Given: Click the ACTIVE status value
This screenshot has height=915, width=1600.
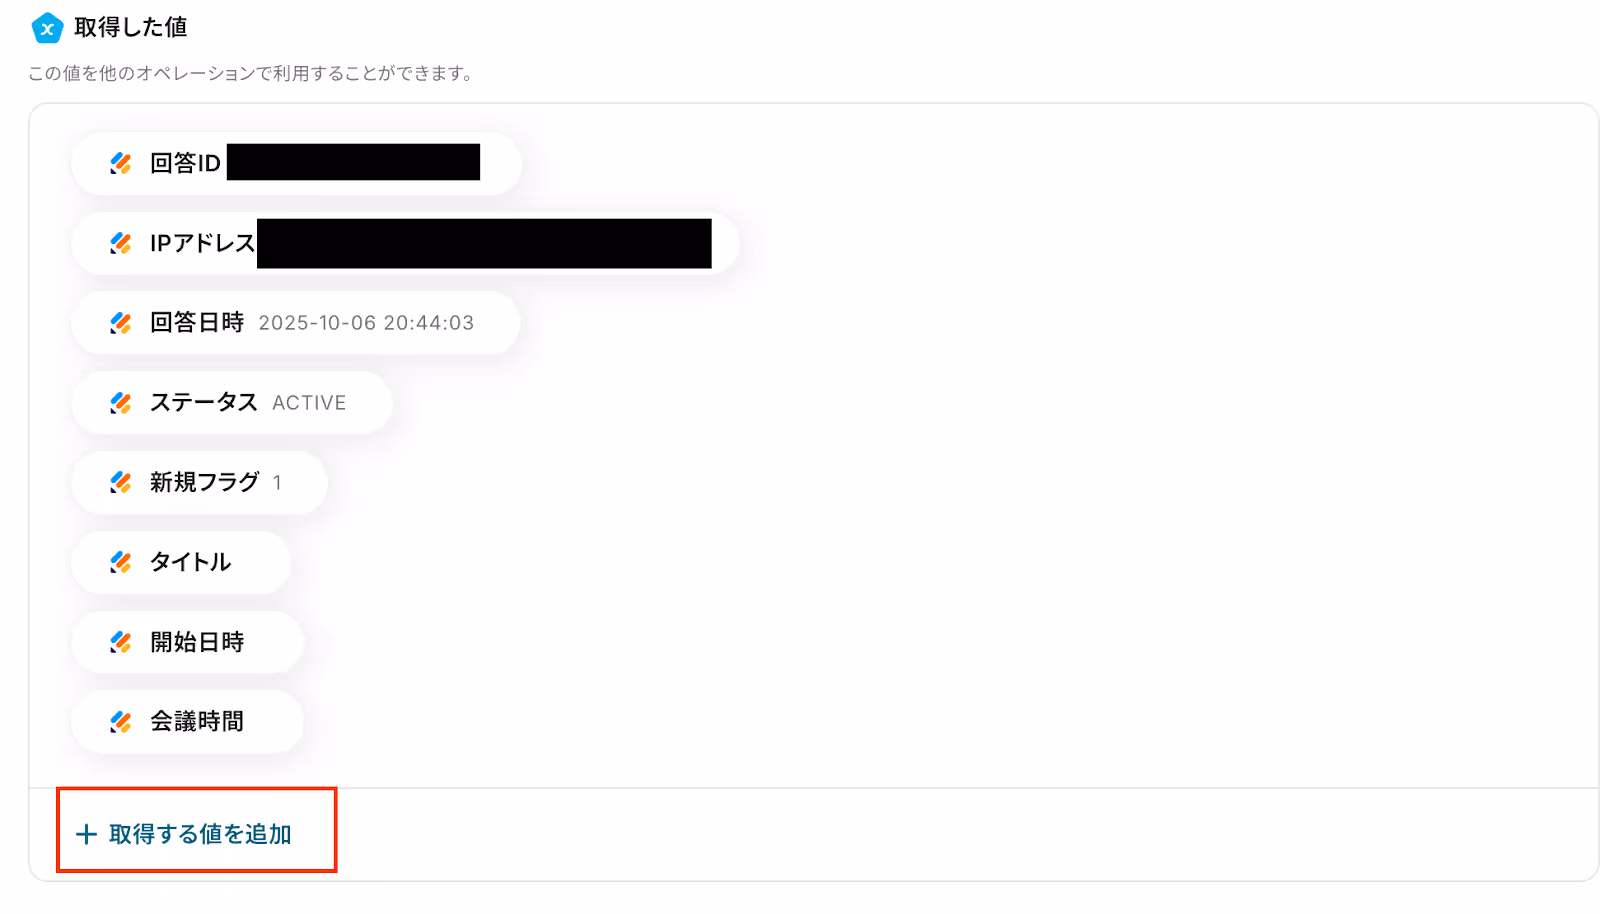Looking at the screenshot, I should 309,403.
